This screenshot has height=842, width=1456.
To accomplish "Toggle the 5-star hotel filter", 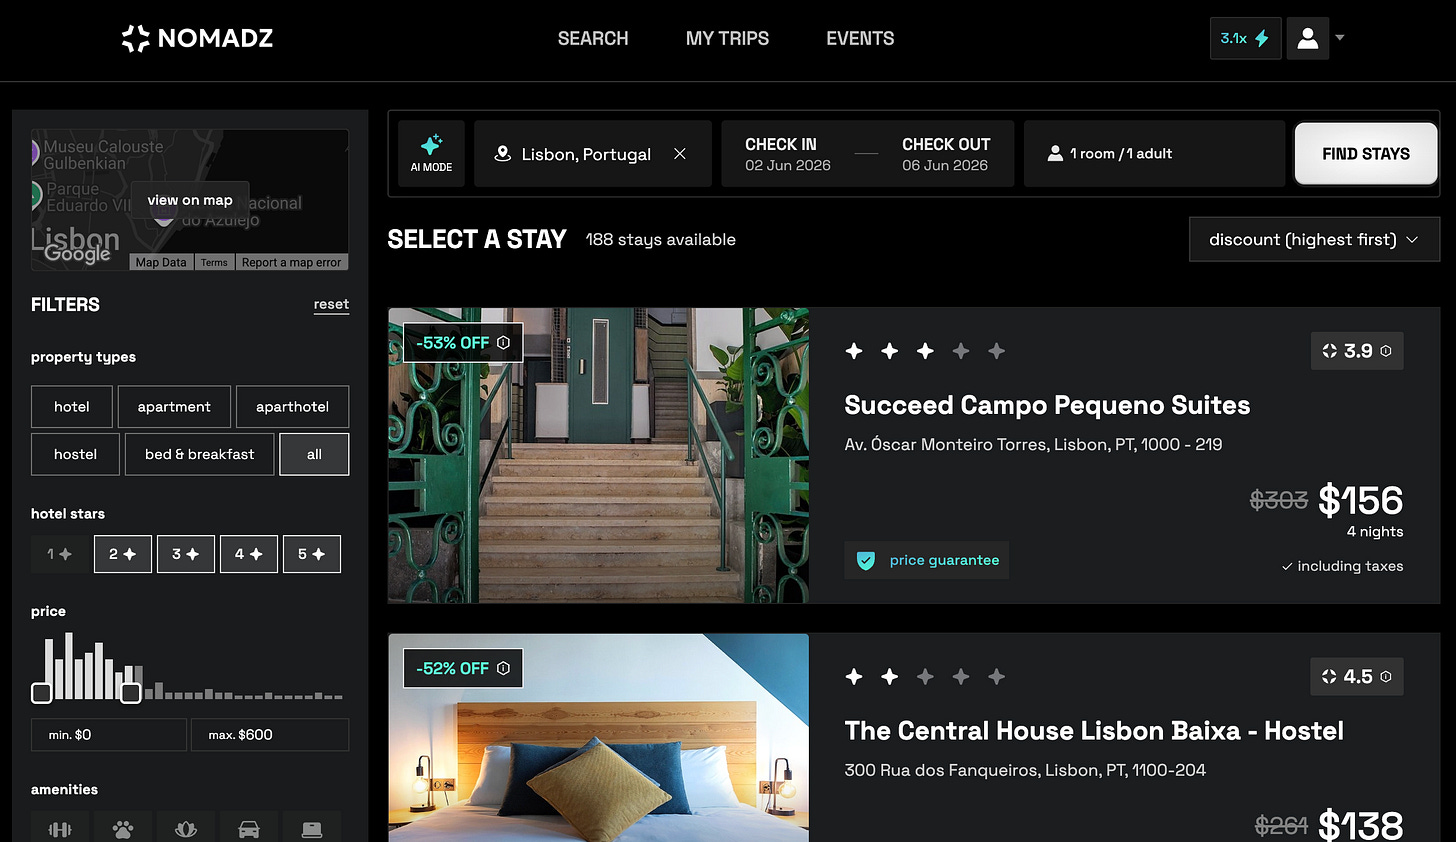I will click(x=312, y=554).
